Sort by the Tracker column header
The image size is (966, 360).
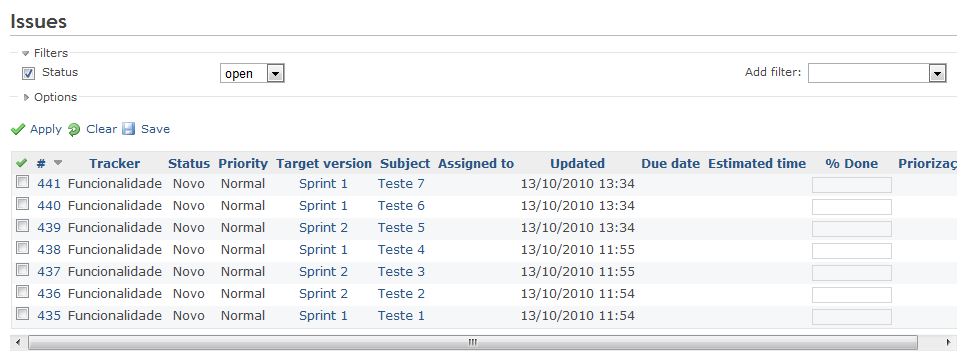(115, 163)
